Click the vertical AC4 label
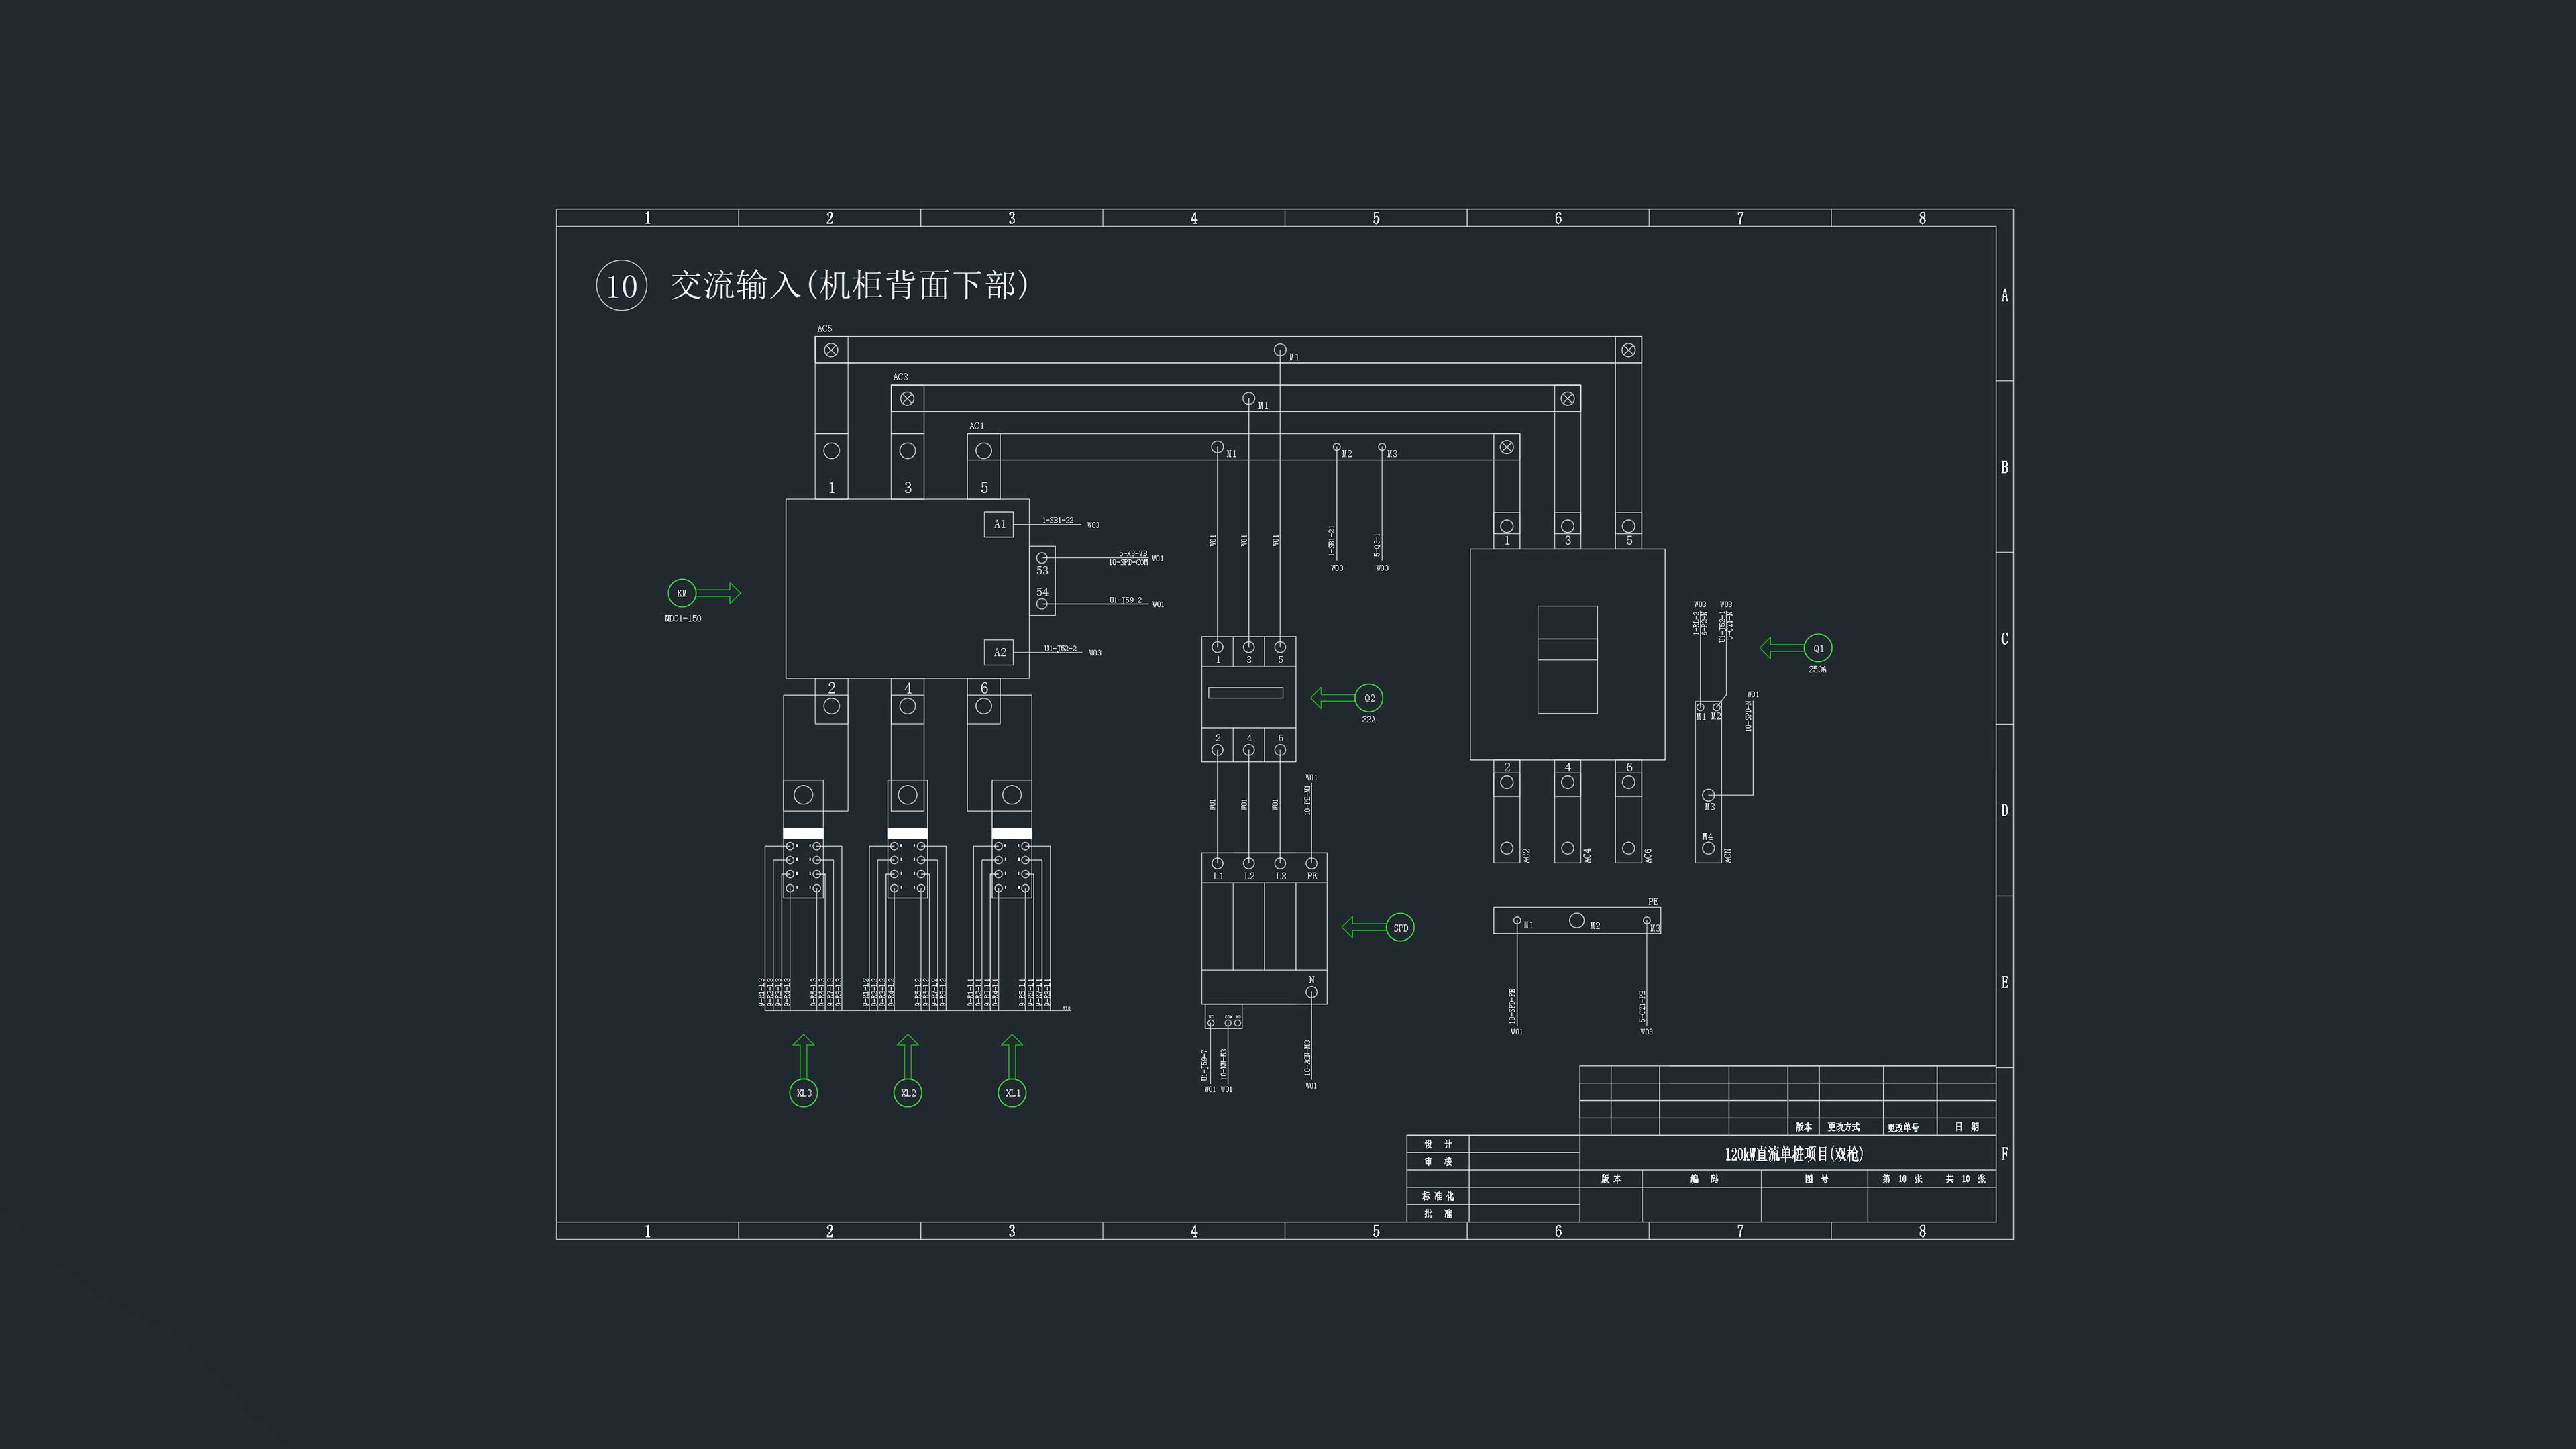 point(1587,856)
